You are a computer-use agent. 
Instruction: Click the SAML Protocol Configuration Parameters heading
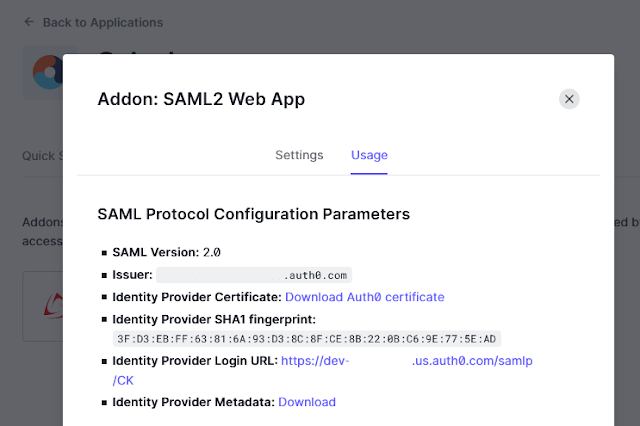click(253, 214)
